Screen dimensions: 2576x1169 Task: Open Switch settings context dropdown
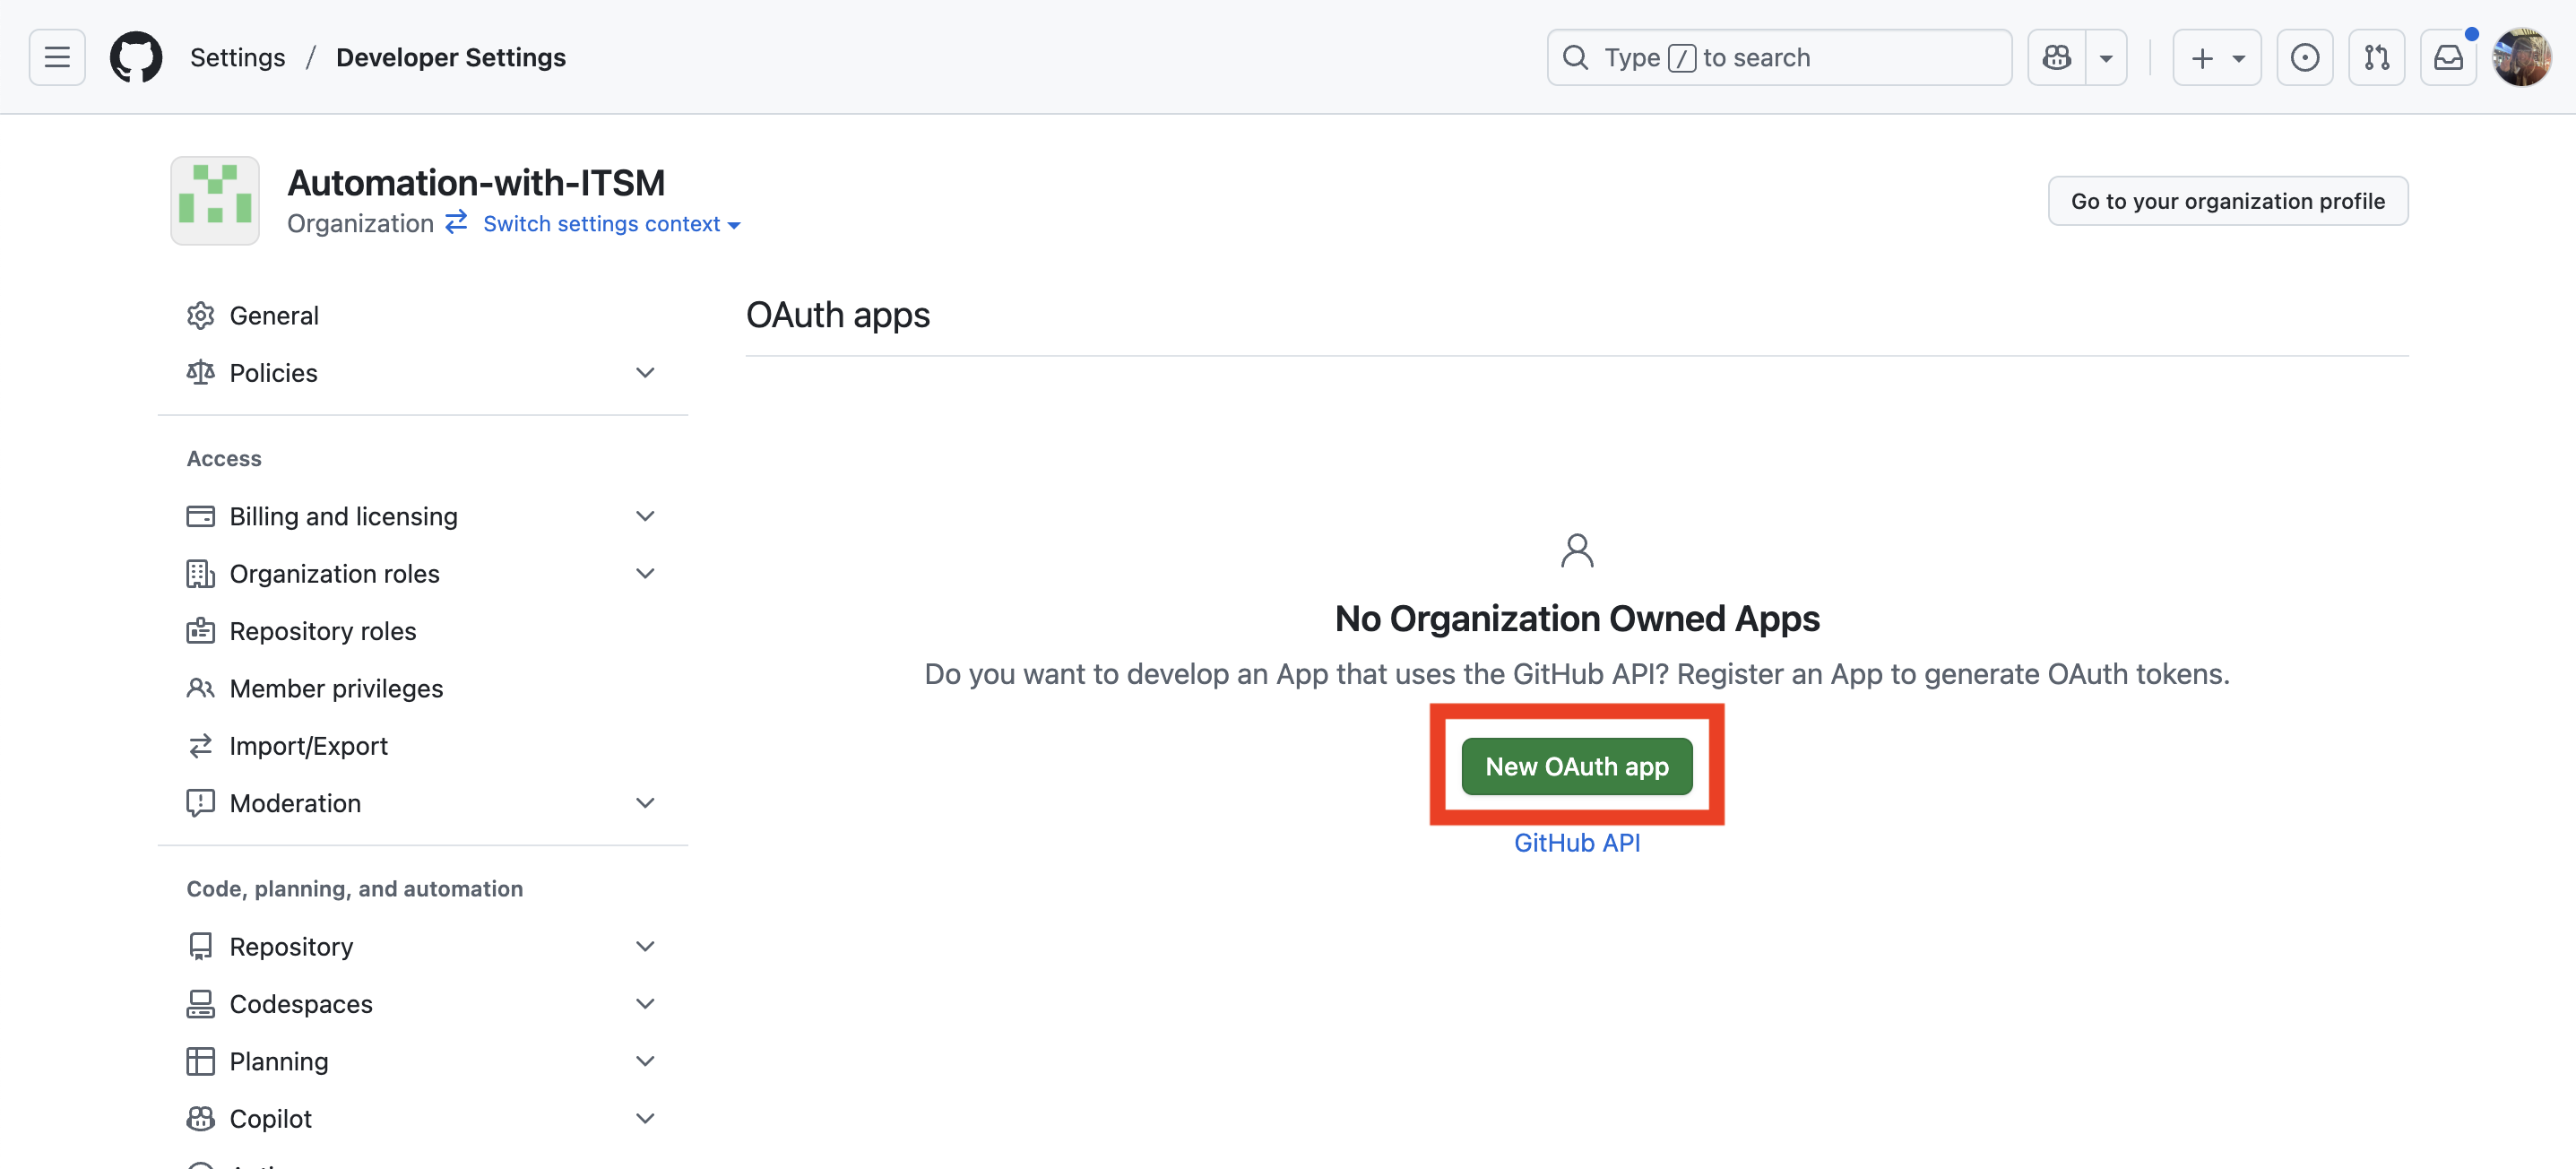click(610, 224)
